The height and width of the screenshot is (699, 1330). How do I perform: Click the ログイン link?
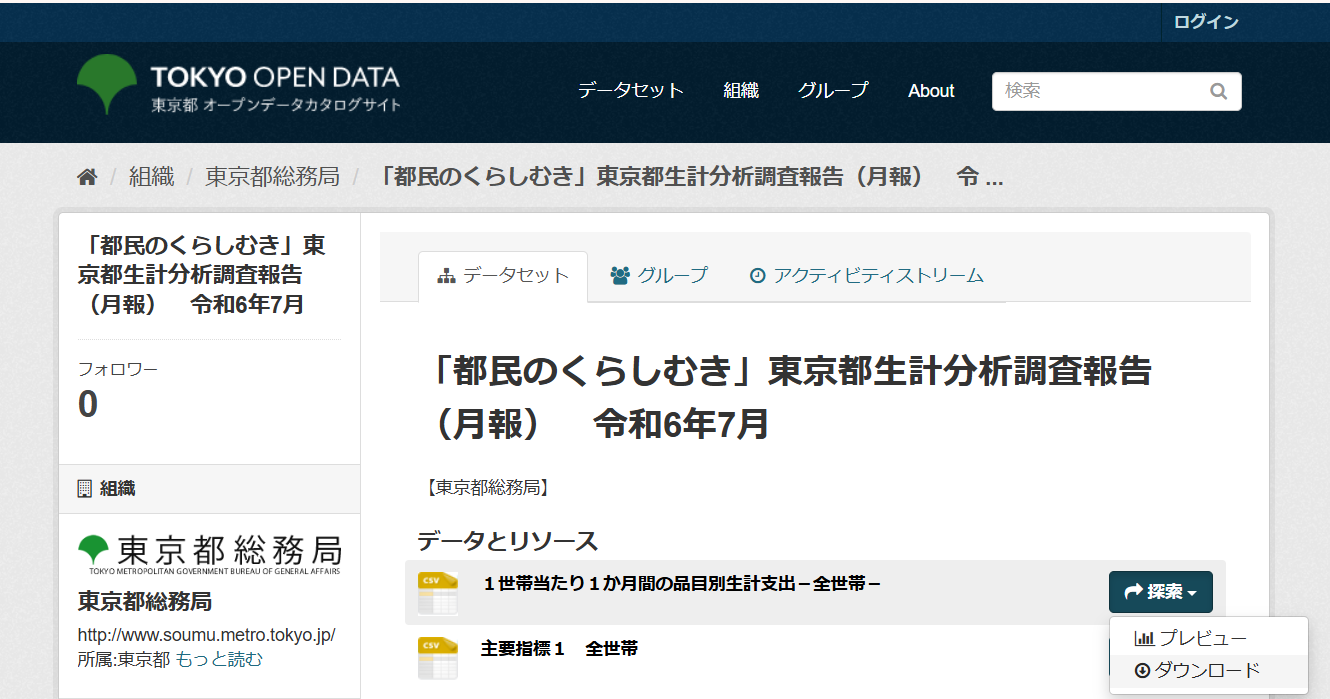pyautogui.click(x=1206, y=22)
